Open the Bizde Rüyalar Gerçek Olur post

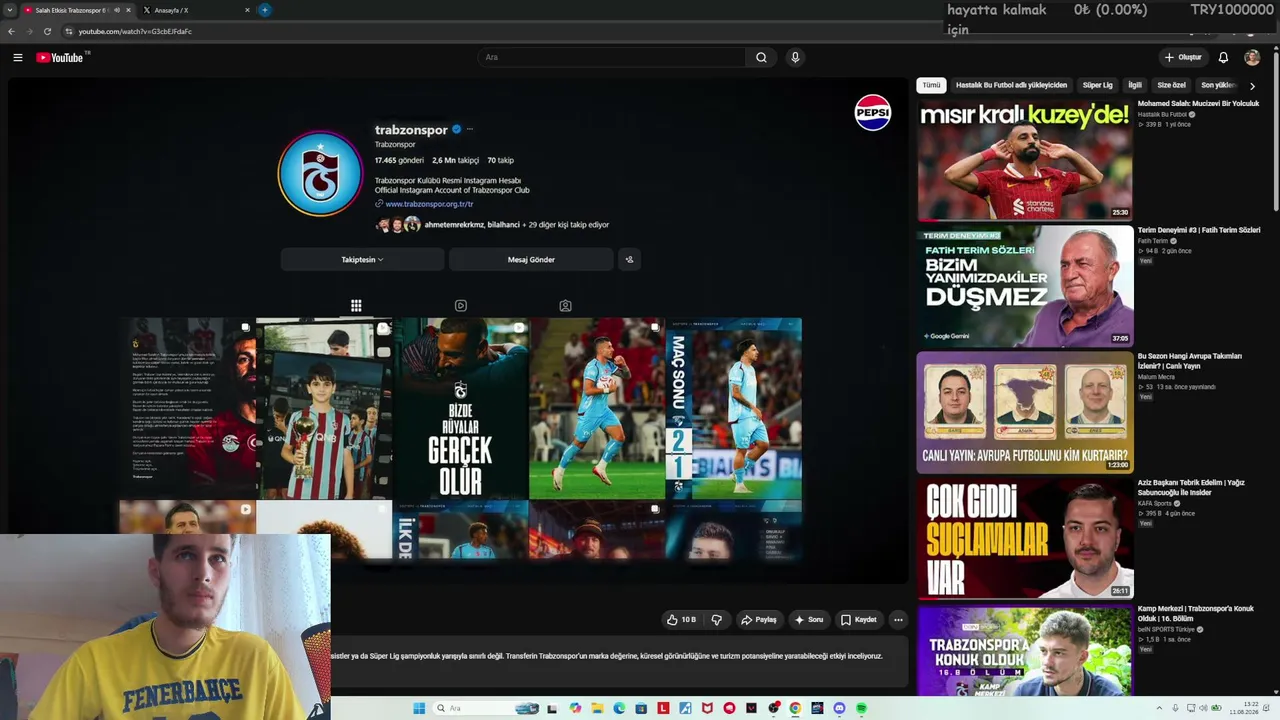pyautogui.click(x=461, y=408)
